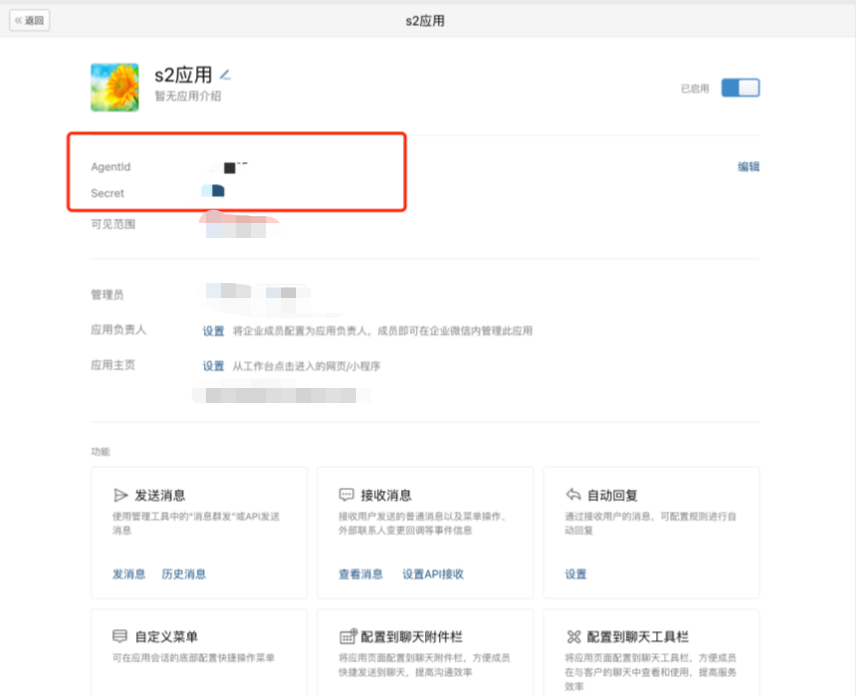Click the 编辑 link at right
This screenshot has width=856, height=696.
click(x=748, y=167)
